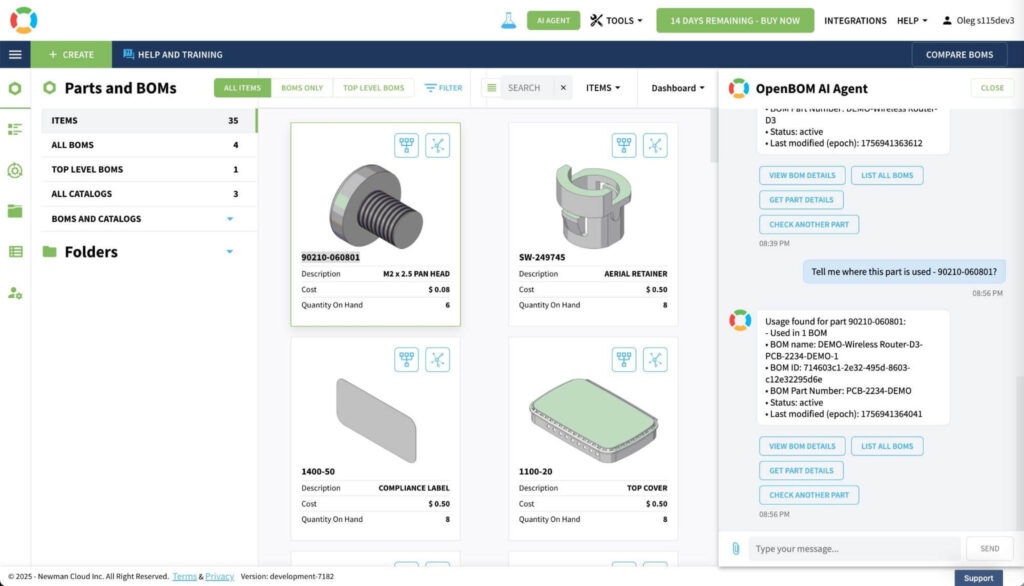Toggle the list layout icon beside search
This screenshot has height=586, width=1024.
(492, 88)
